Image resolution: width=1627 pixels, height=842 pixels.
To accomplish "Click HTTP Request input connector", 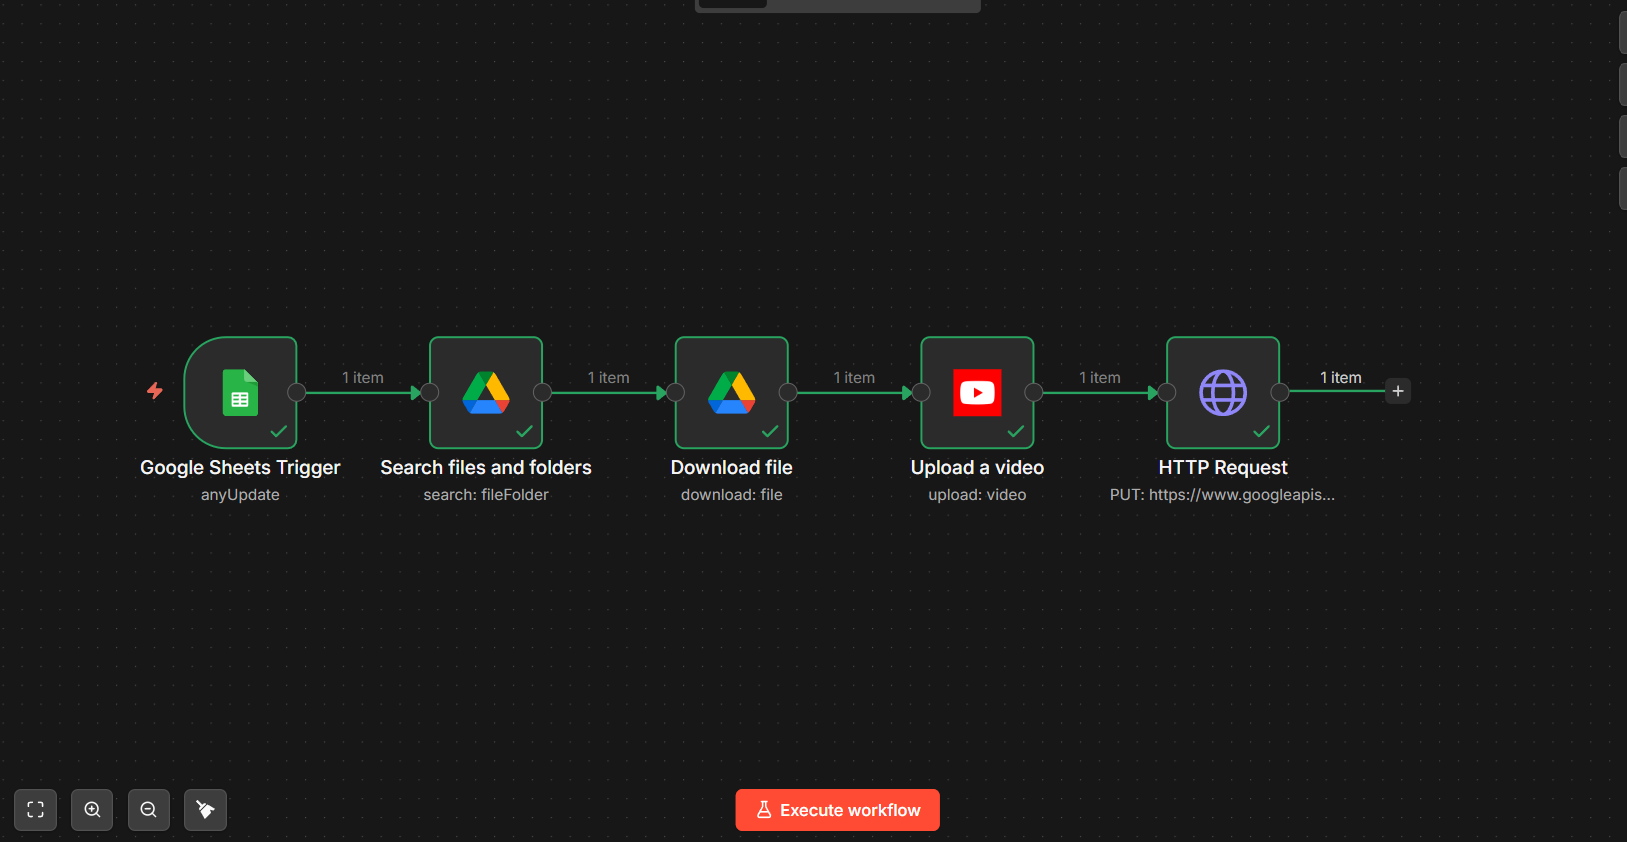I will tap(1167, 392).
